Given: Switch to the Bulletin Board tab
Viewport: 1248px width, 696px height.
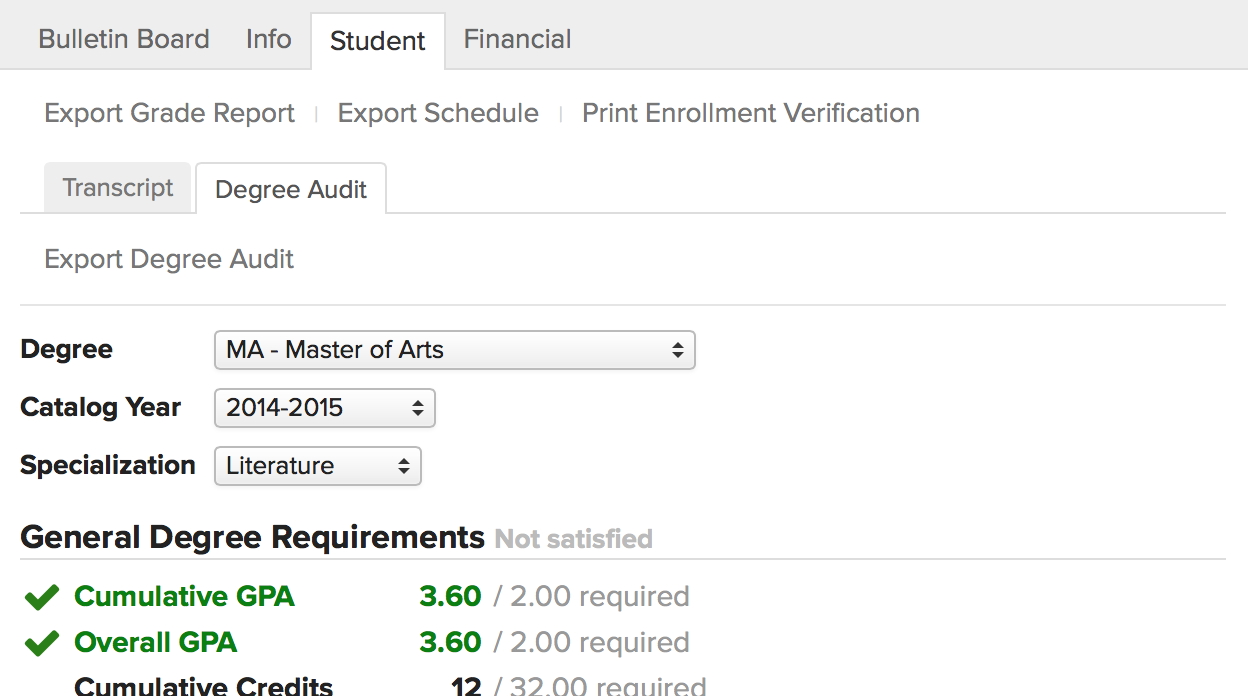Looking at the screenshot, I should pyautogui.click(x=124, y=39).
